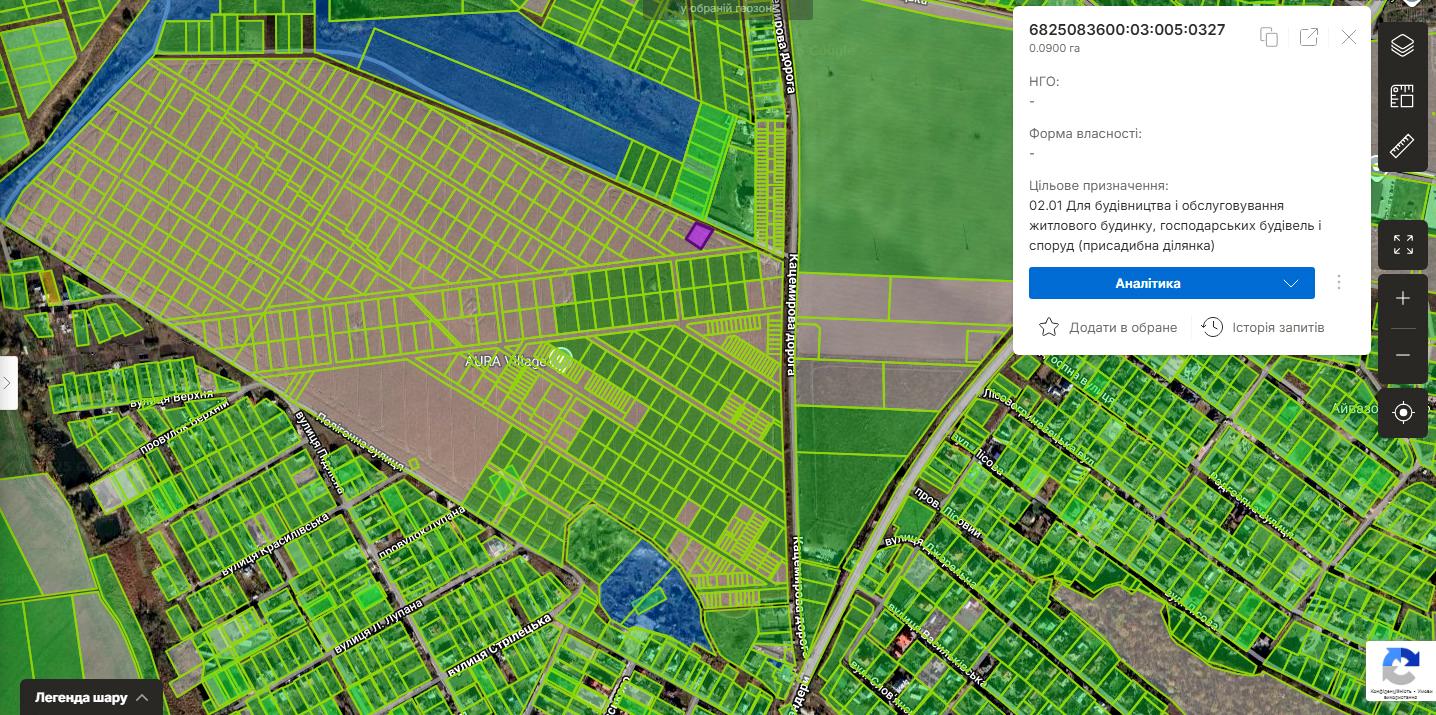Open the three-dot more options menu
1436x715 pixels.
(1339, 283)
